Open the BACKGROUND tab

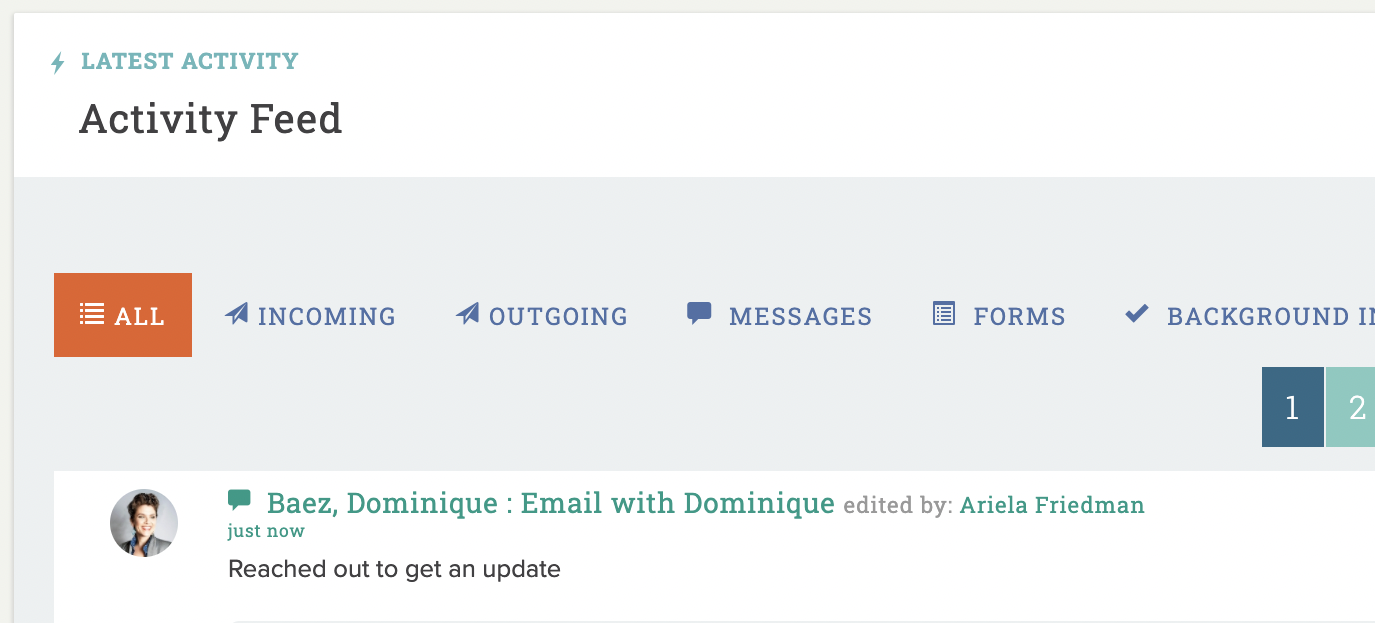[1250, 315]
